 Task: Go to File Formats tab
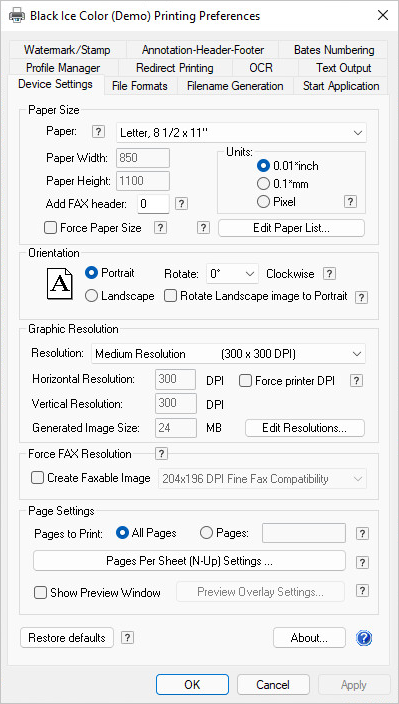pos(140,86)
